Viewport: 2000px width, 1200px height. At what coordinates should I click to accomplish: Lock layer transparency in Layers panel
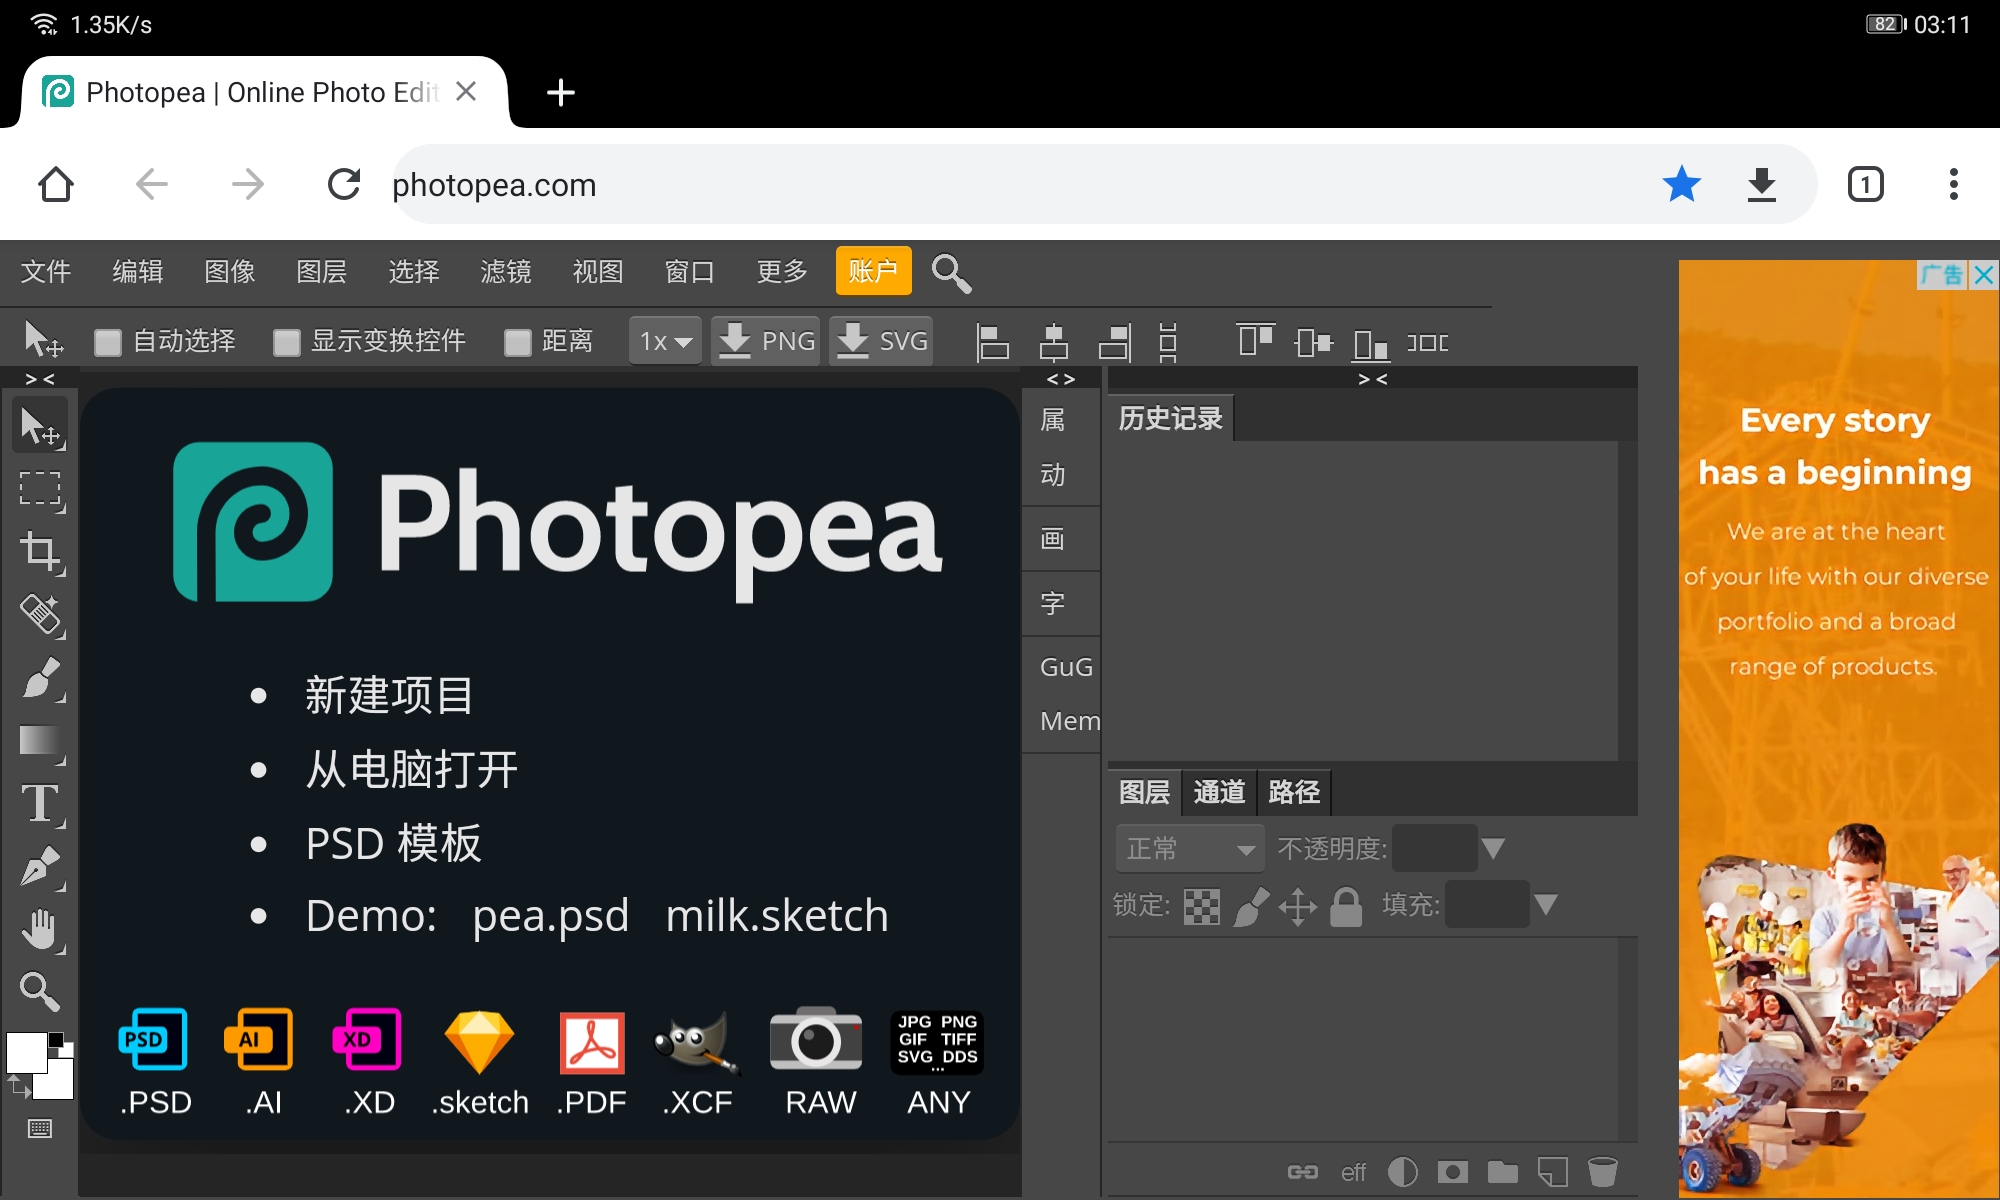click(x=1203, y=907)
